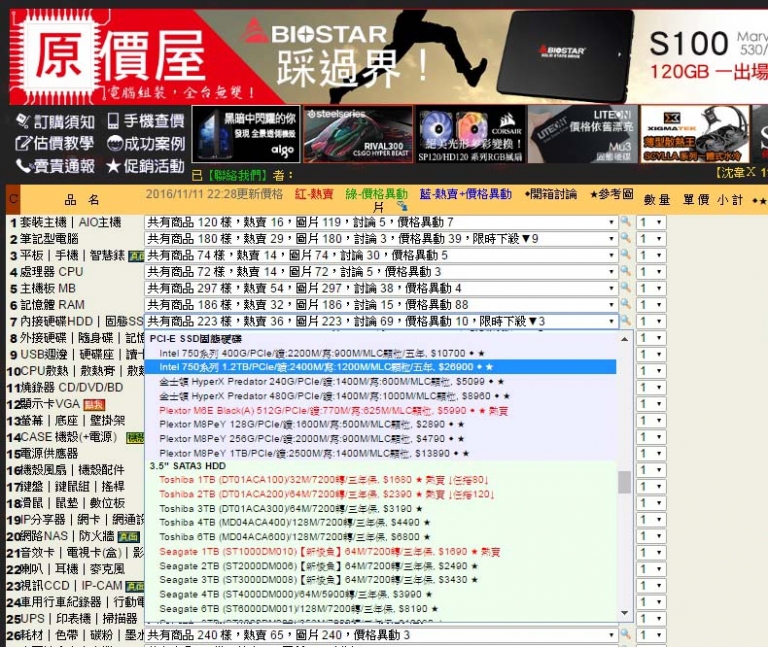Collapse the open 內接硬碟HDD product dropdown
Image resolution: width=768 pixels, height=647 pixels.
pyautogui.click(x=381, y=321)
